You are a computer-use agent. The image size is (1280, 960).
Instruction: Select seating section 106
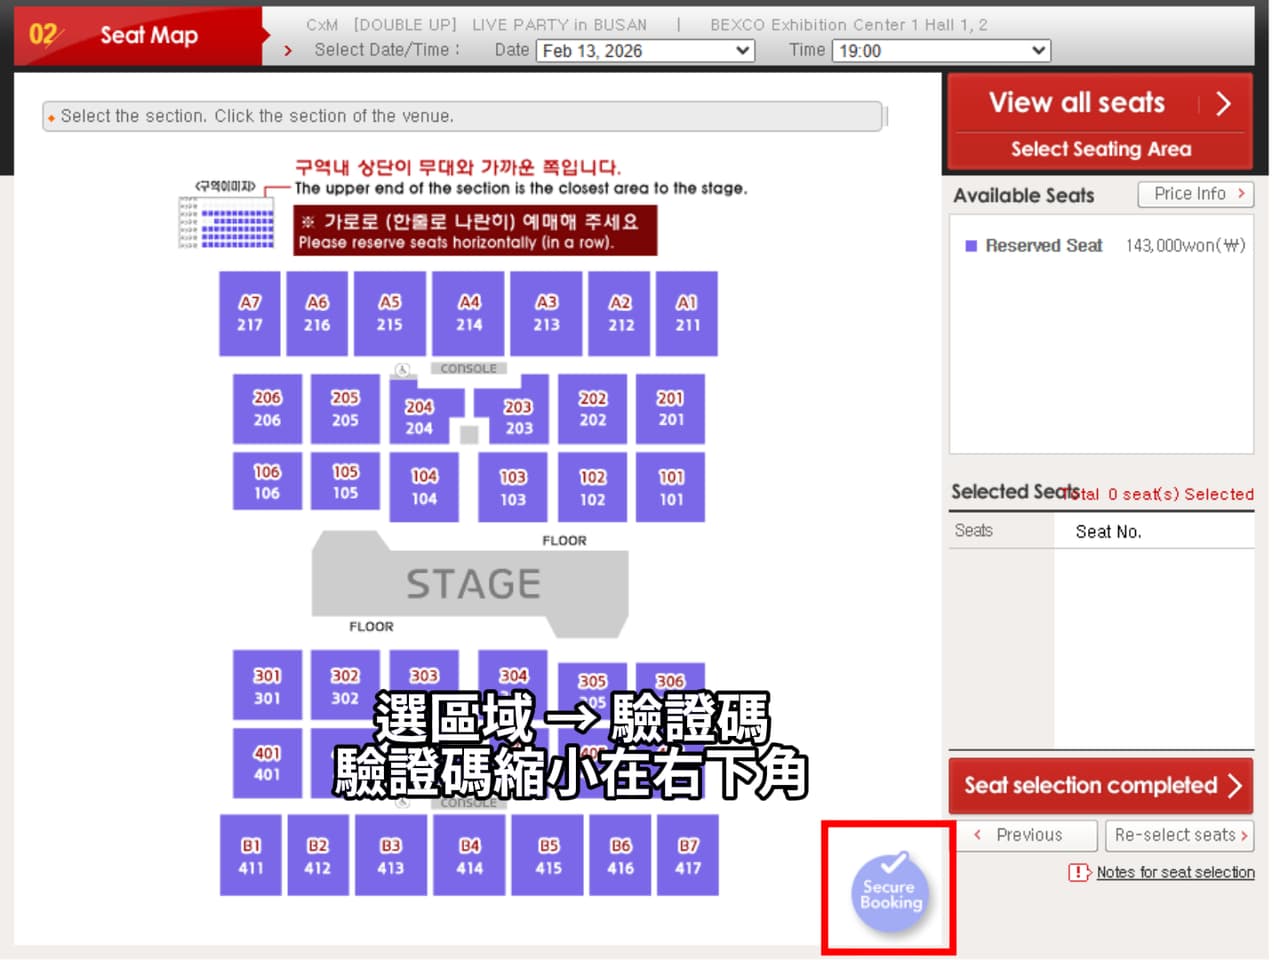[267, 482]
